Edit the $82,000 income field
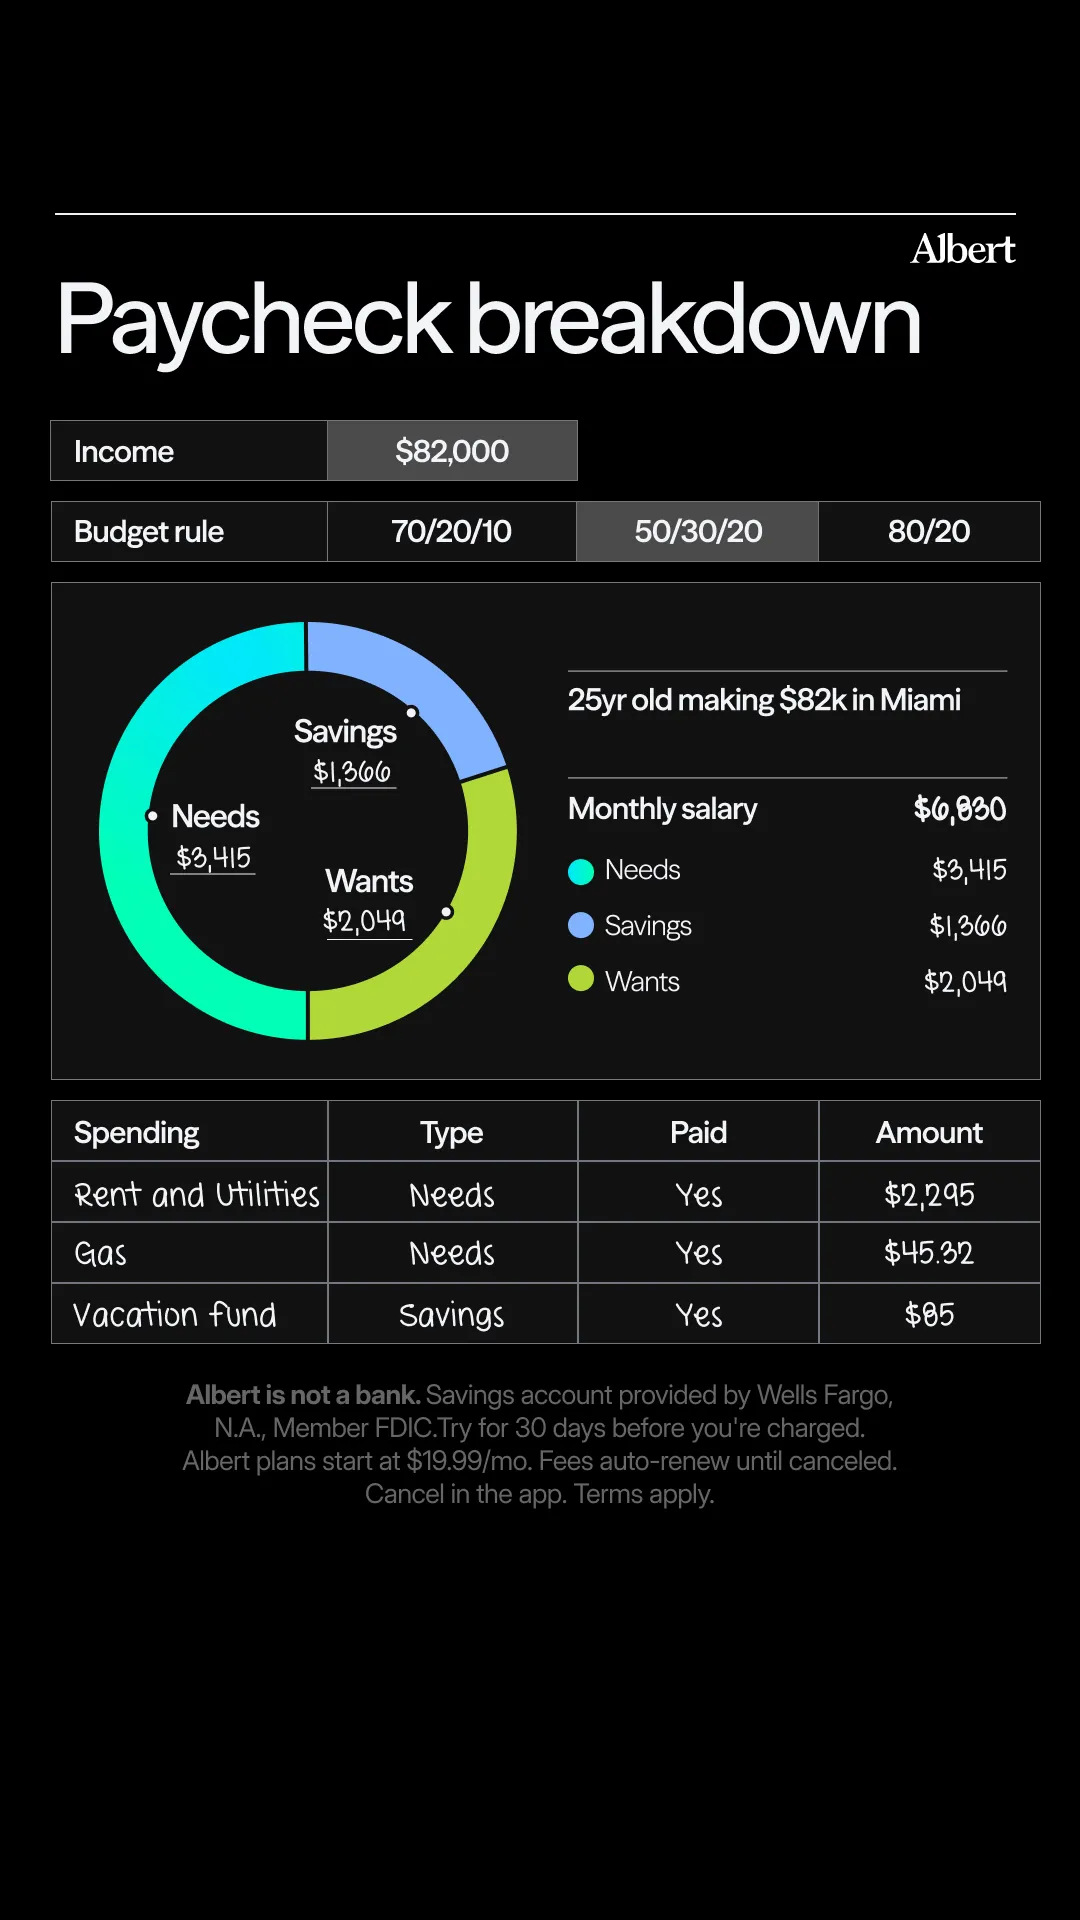The width and height of the screenshot is (1080, 1920). [452, 451]
